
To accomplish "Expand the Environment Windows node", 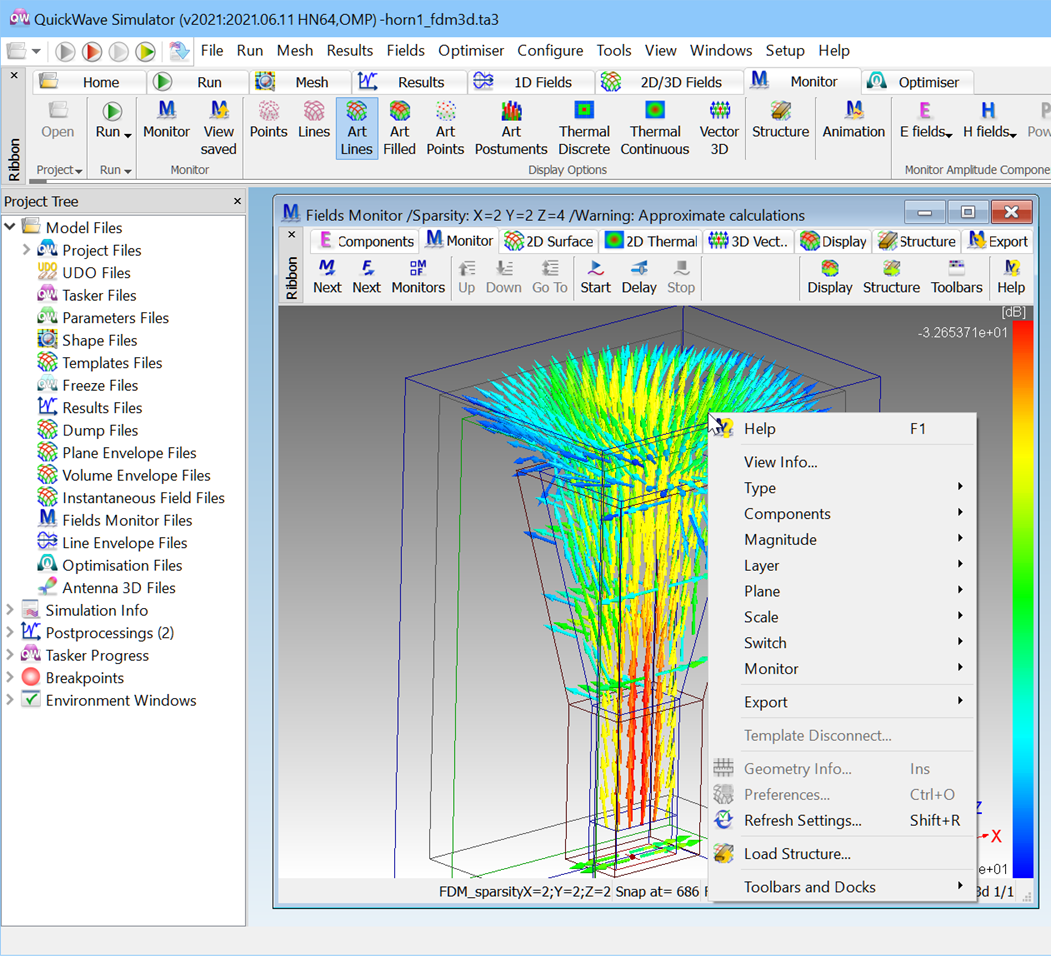I will click(10, 699).
